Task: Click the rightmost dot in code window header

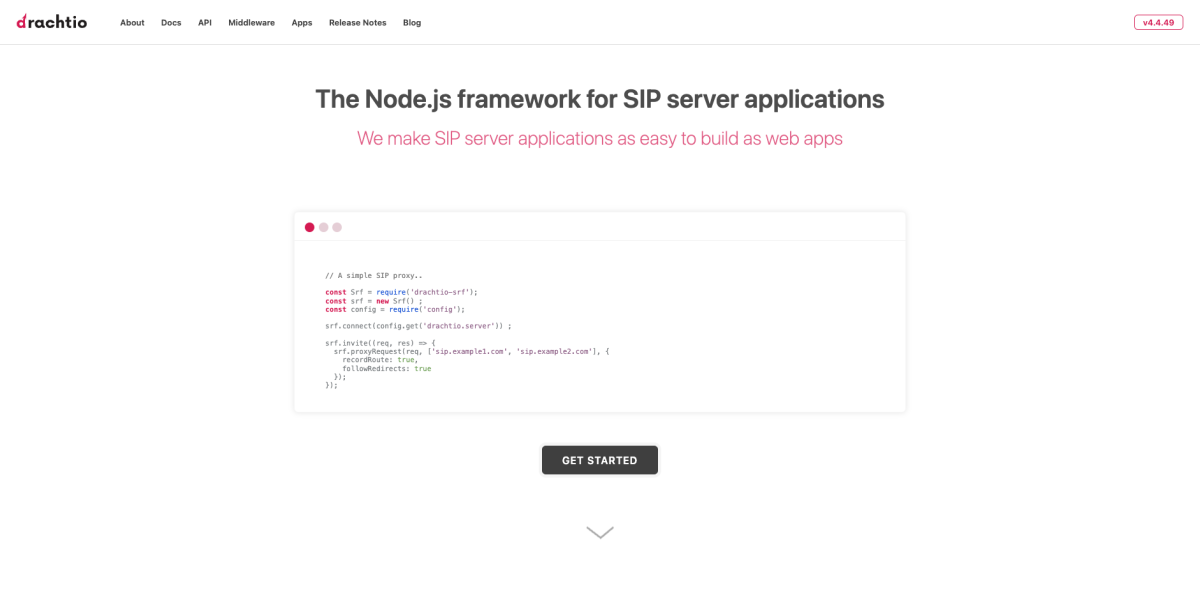Action: (x=336, y=227)
